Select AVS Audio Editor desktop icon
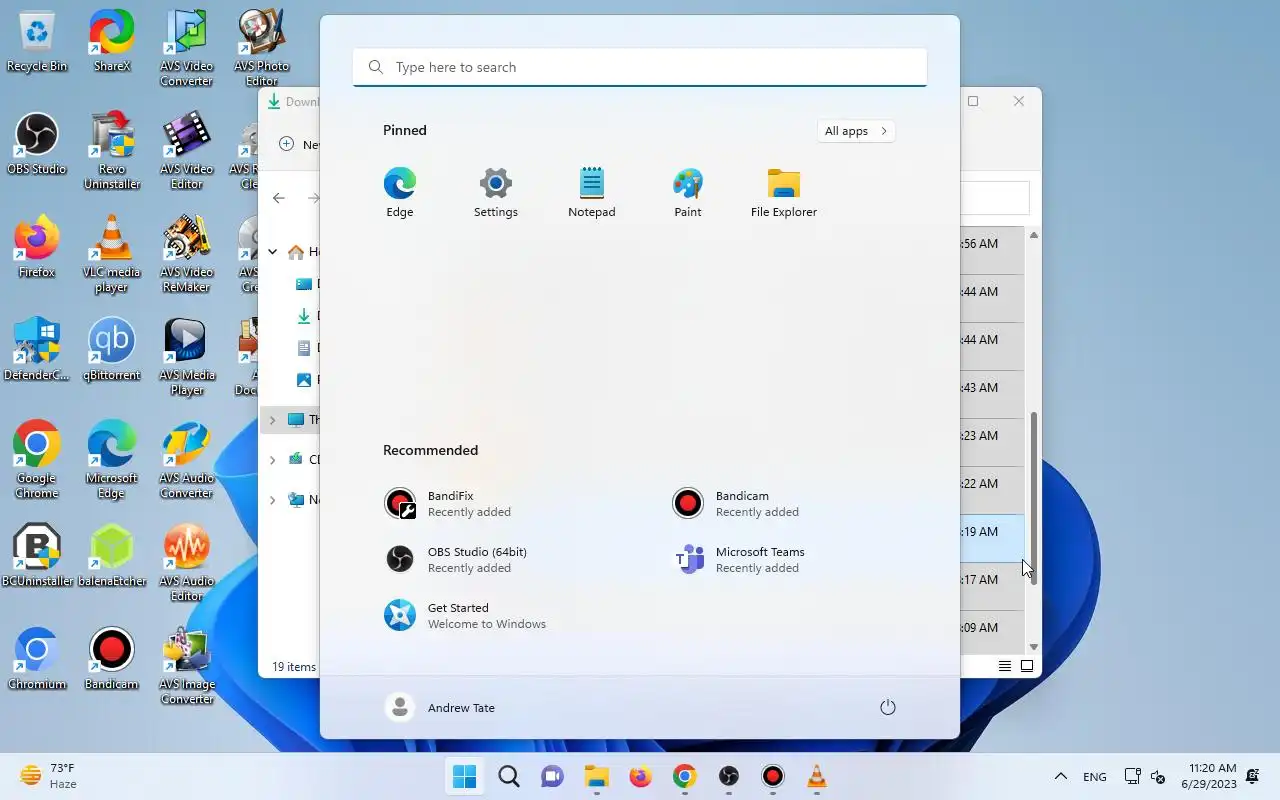 coord(186,563)
